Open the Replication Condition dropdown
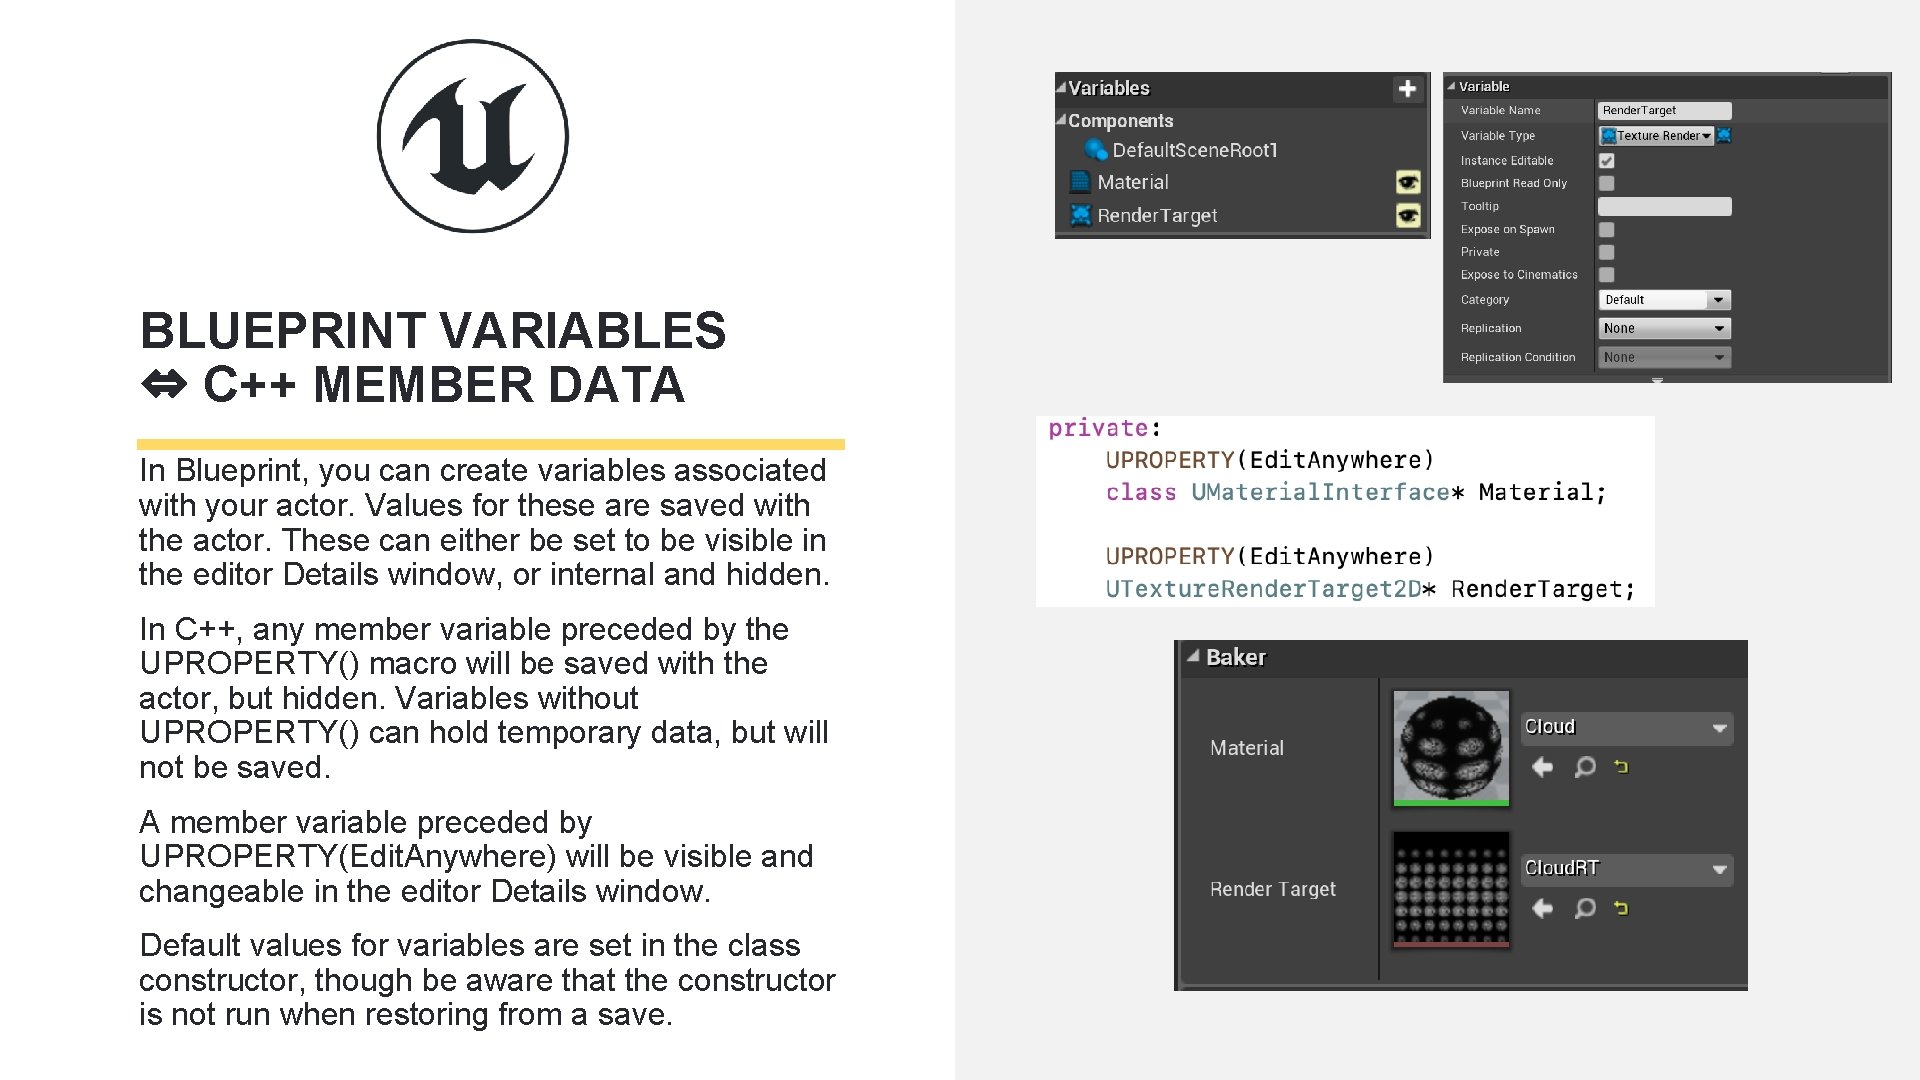Viewport: 1920px width, 1080px height. coord(1665,357)
